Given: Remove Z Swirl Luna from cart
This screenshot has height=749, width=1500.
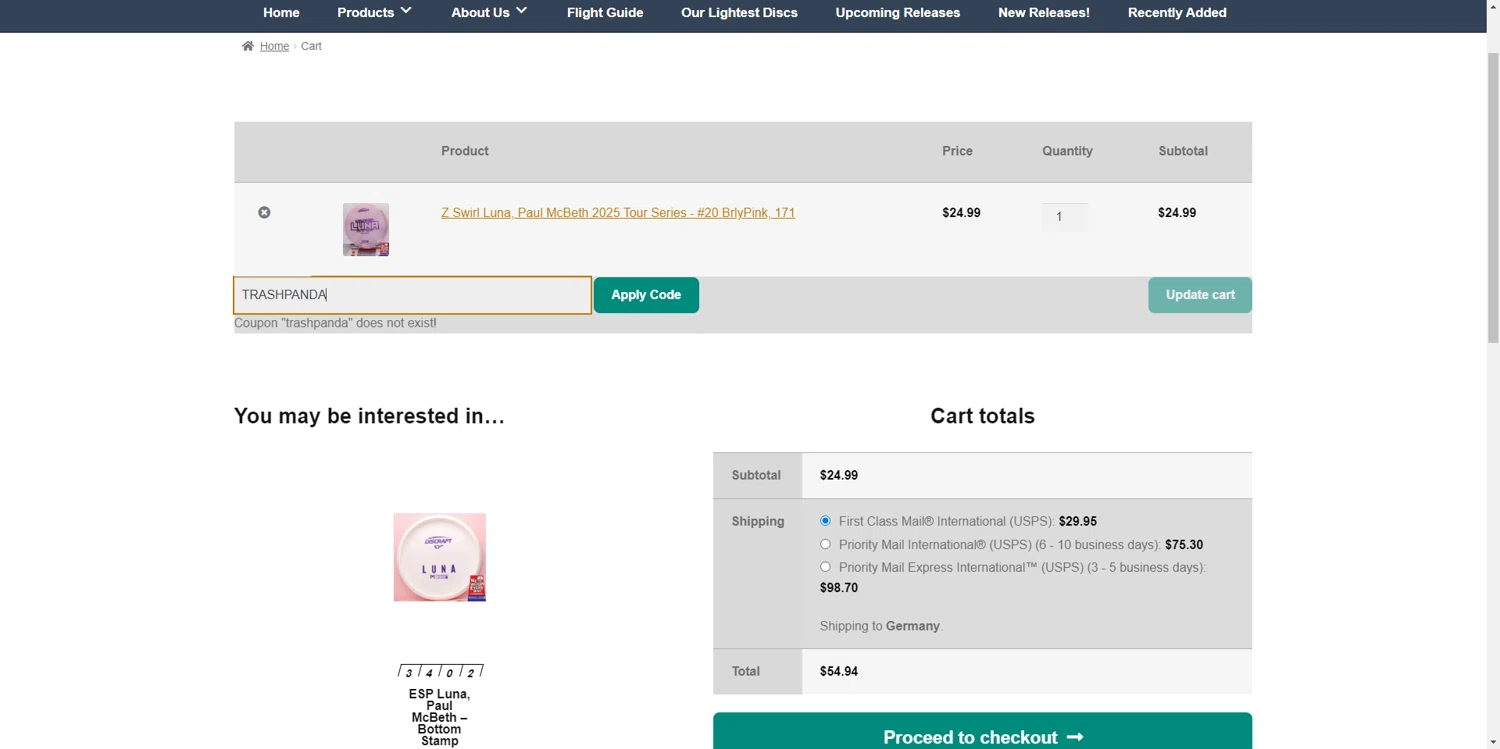Looking at the screenshot, I should (264, 212).
